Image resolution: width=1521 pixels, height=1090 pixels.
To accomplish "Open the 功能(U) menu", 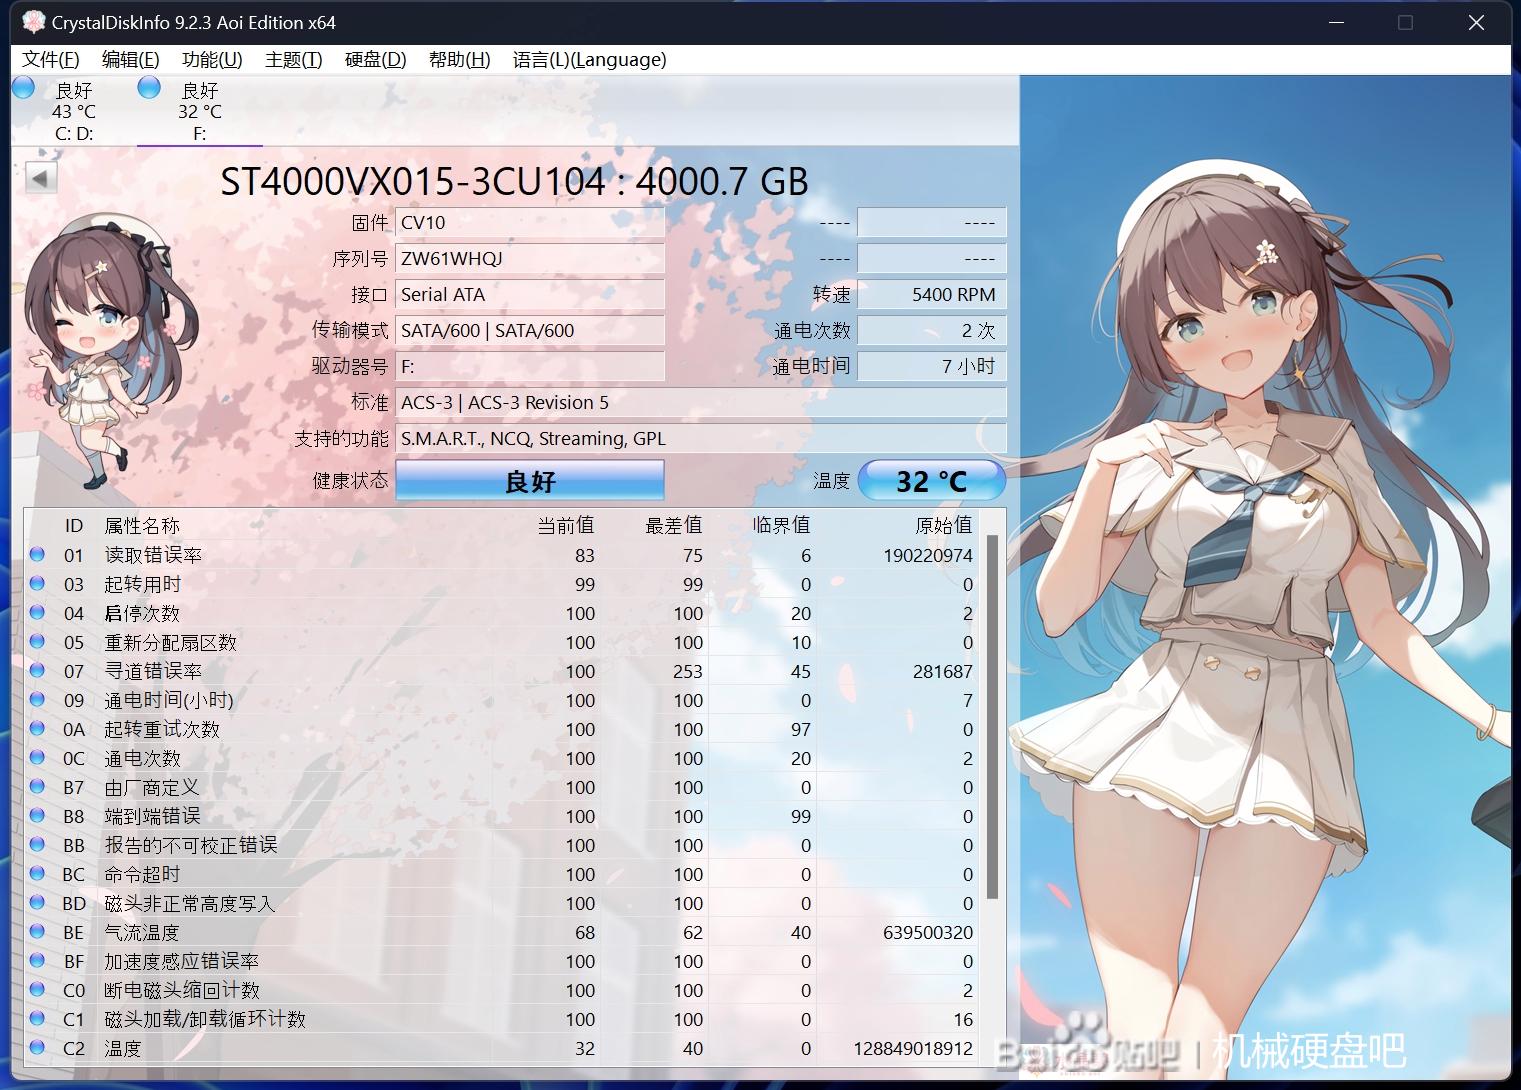I will tap(212, 59).
